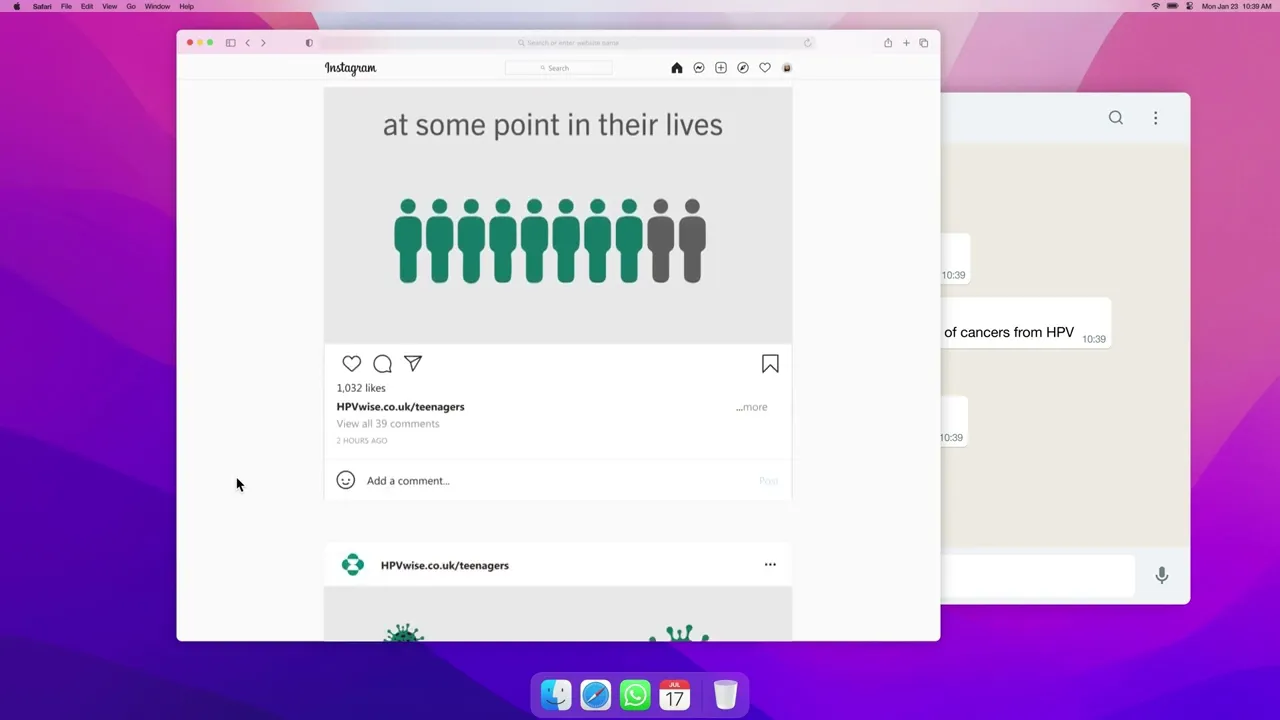Open emoji picker in comment box
The width and height of the screenshot is (1280, 720).
[346, 480]
